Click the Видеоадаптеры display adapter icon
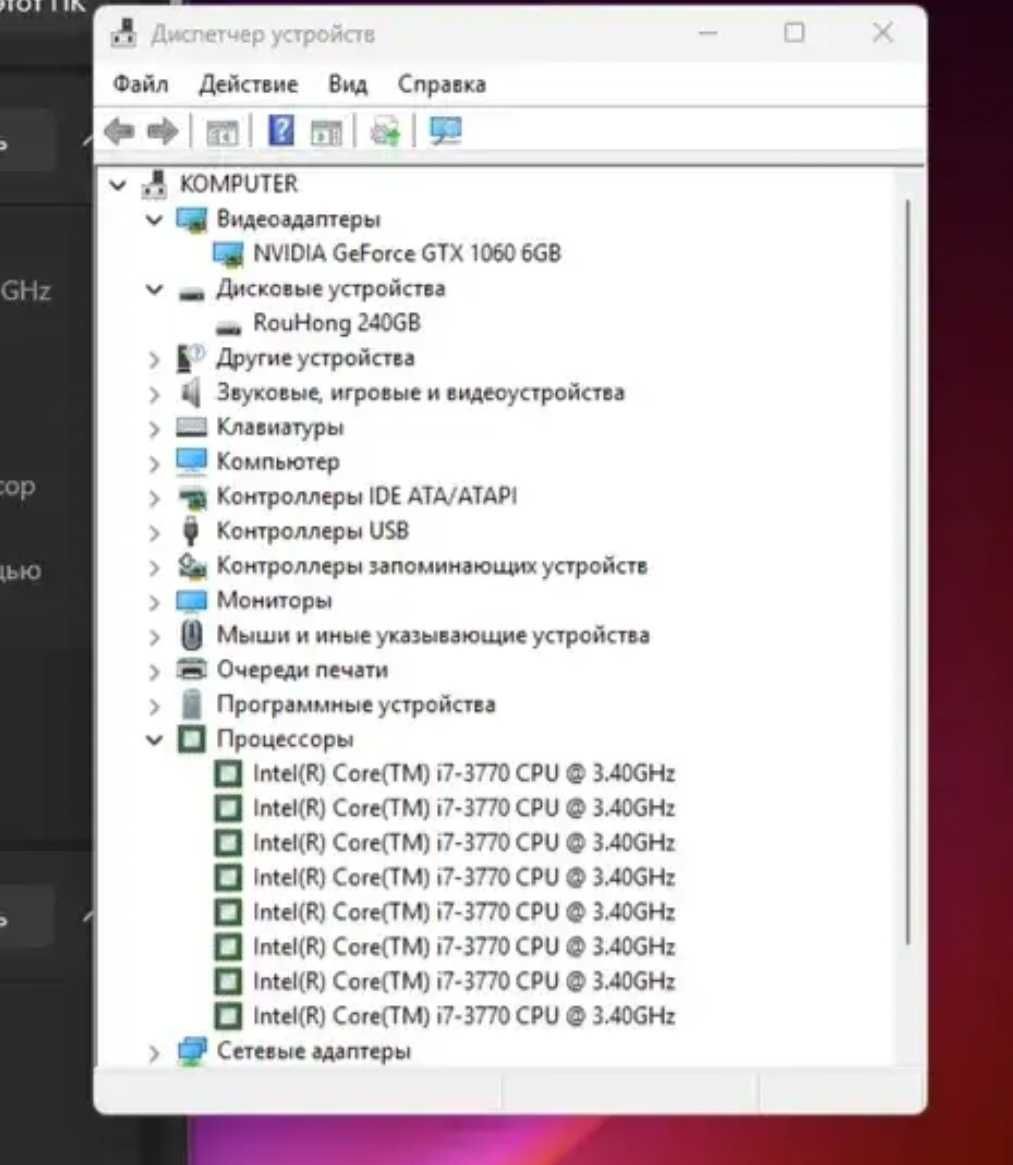The width and height of the screenshot is (1013, 1165). (191, 219)
